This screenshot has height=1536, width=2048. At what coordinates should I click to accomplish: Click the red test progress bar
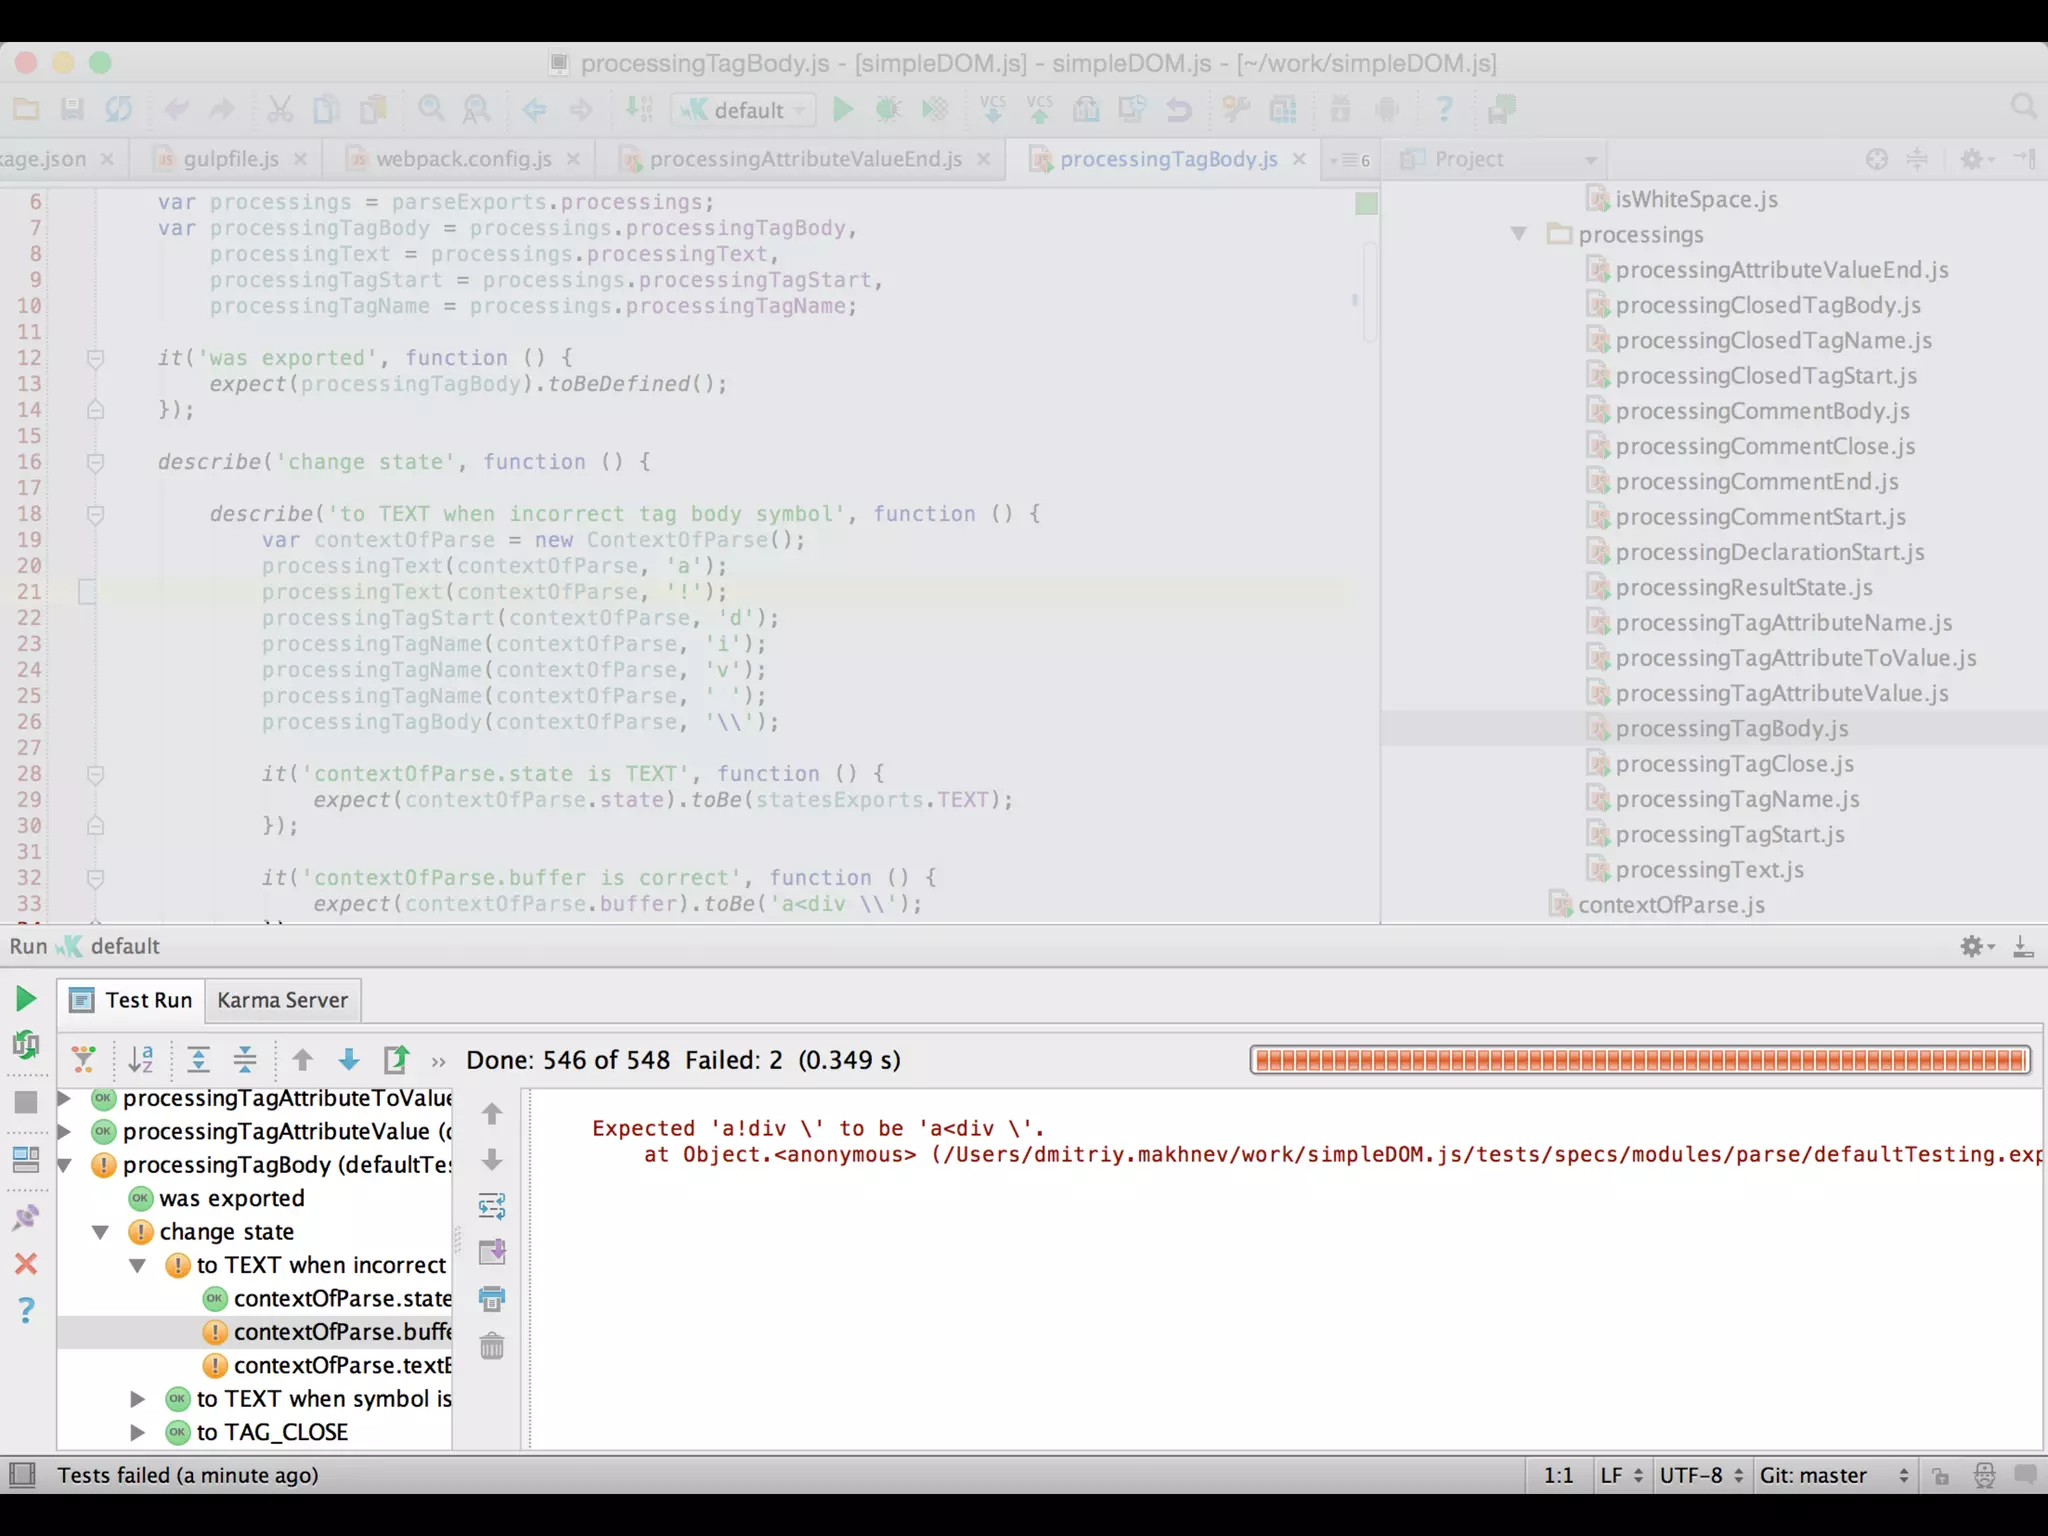1640,1060
